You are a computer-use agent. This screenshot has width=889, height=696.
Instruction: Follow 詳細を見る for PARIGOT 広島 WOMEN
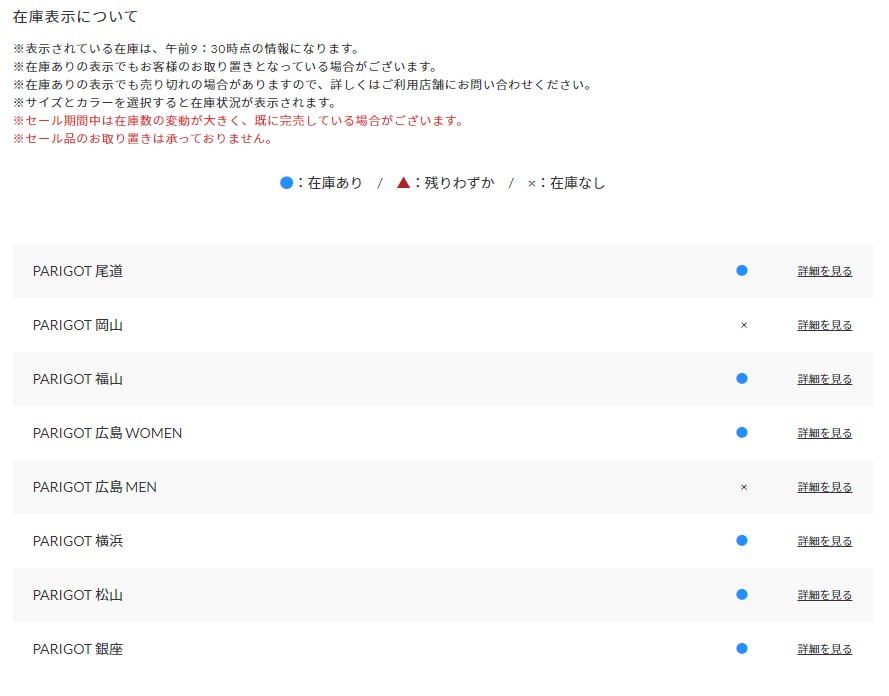[825, 433]
